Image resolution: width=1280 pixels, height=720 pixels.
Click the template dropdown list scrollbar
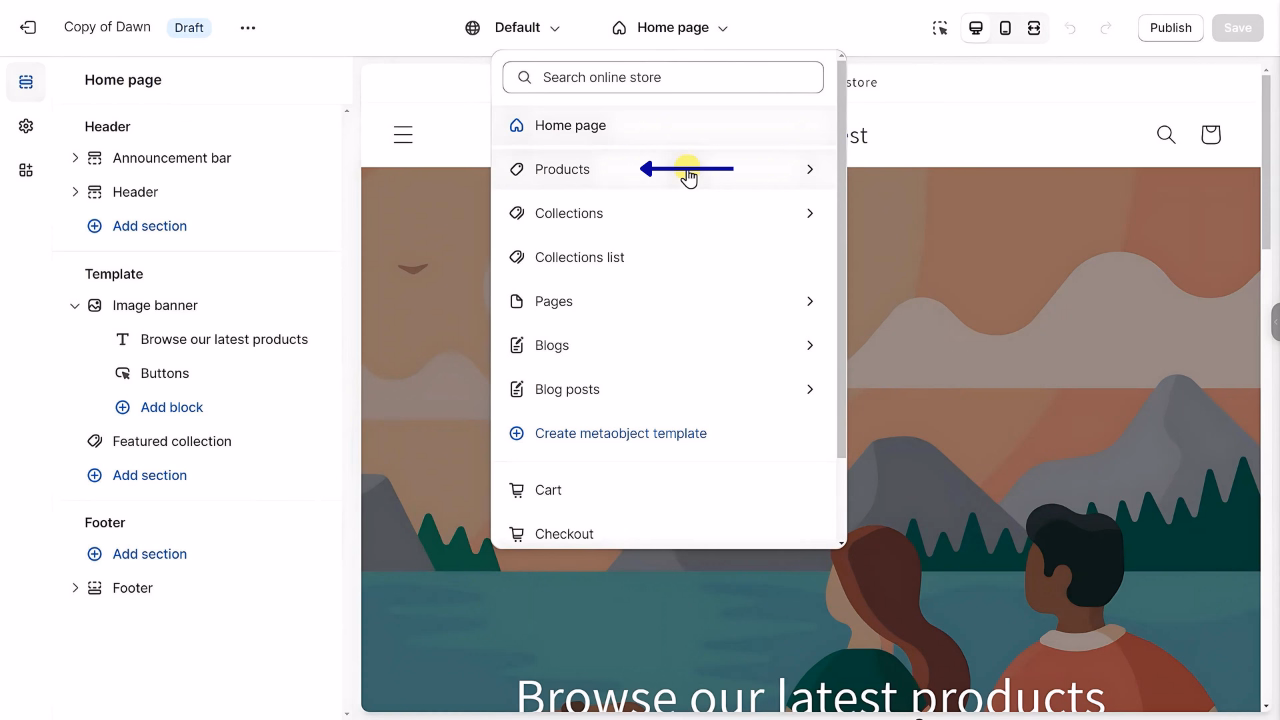pos(841,260)
